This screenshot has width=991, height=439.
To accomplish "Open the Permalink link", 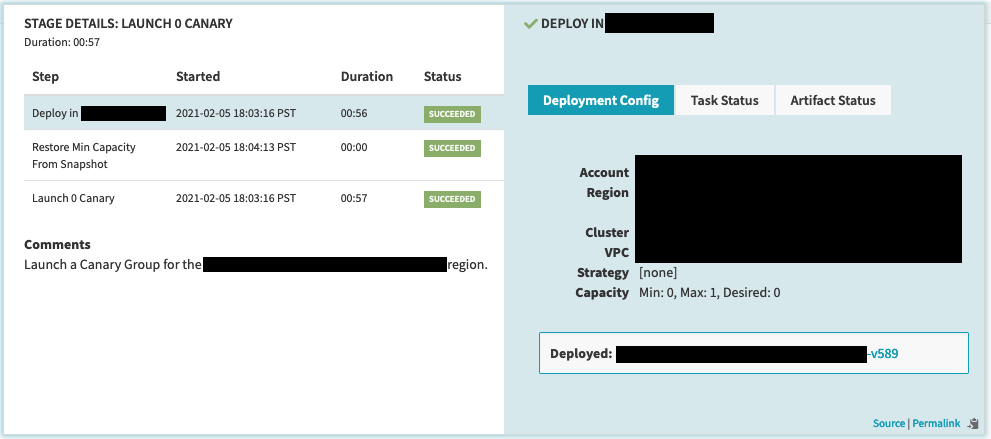I will pos(936,423).
